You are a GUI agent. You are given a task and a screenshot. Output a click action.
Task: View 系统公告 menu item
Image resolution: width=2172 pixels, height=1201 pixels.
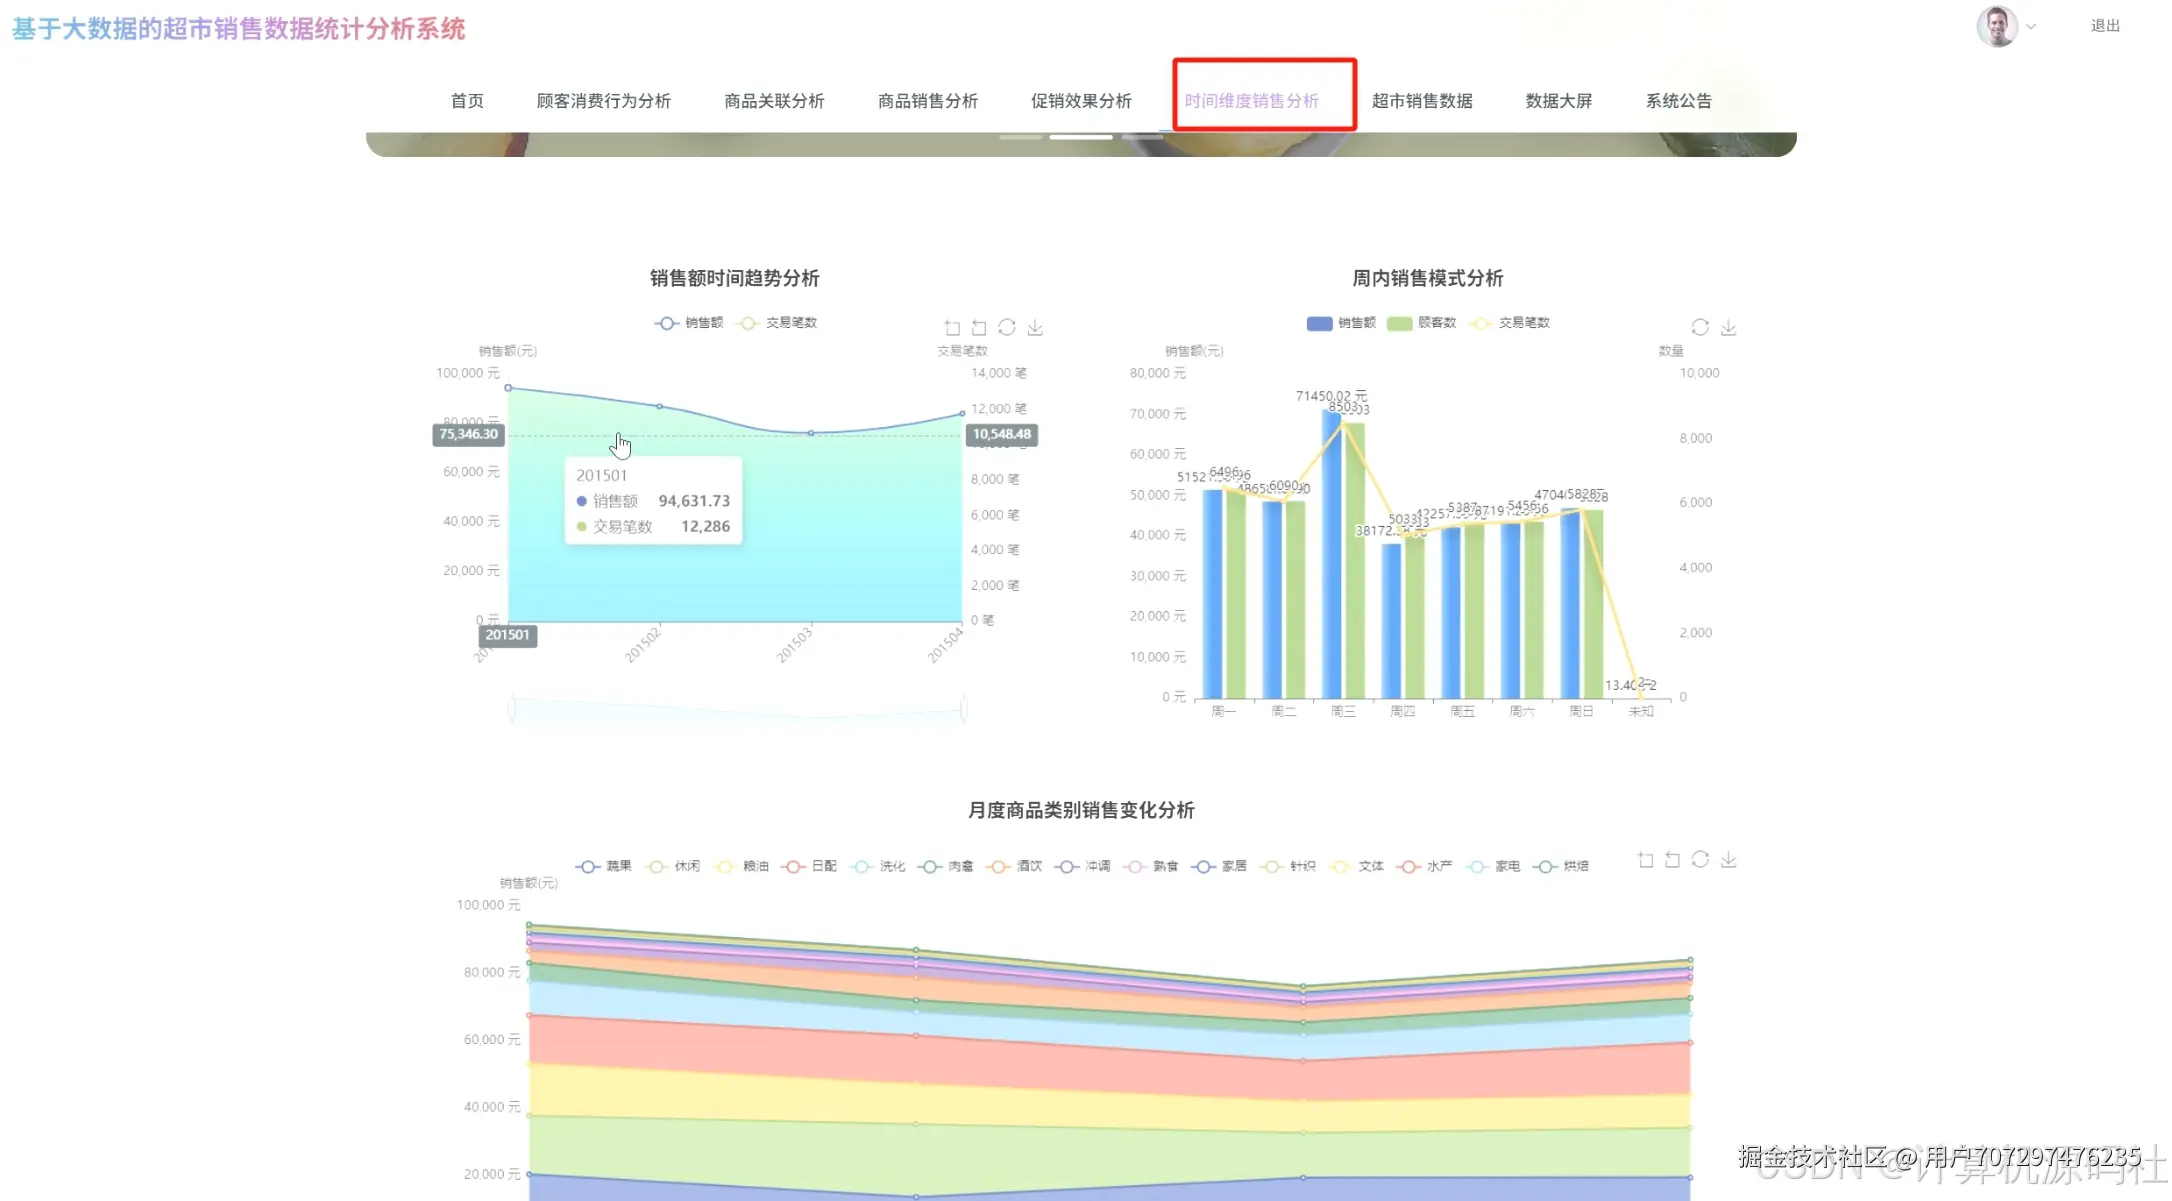point(1678,101)
